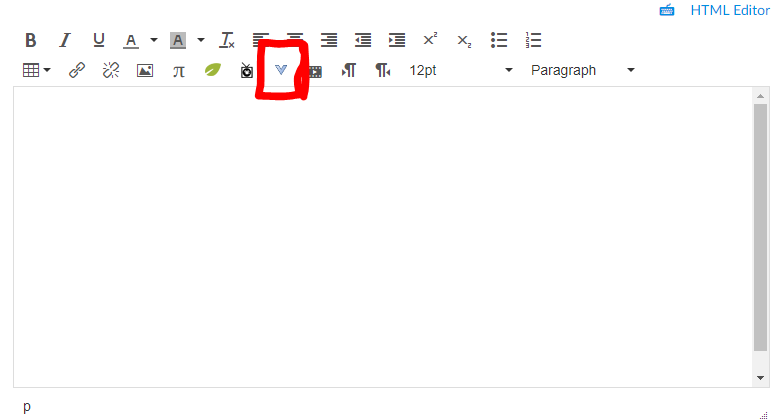This screenshot has height=419, width=780.
Task: Open the math equation editor pi icon
Action: click(x=179, y=71)
